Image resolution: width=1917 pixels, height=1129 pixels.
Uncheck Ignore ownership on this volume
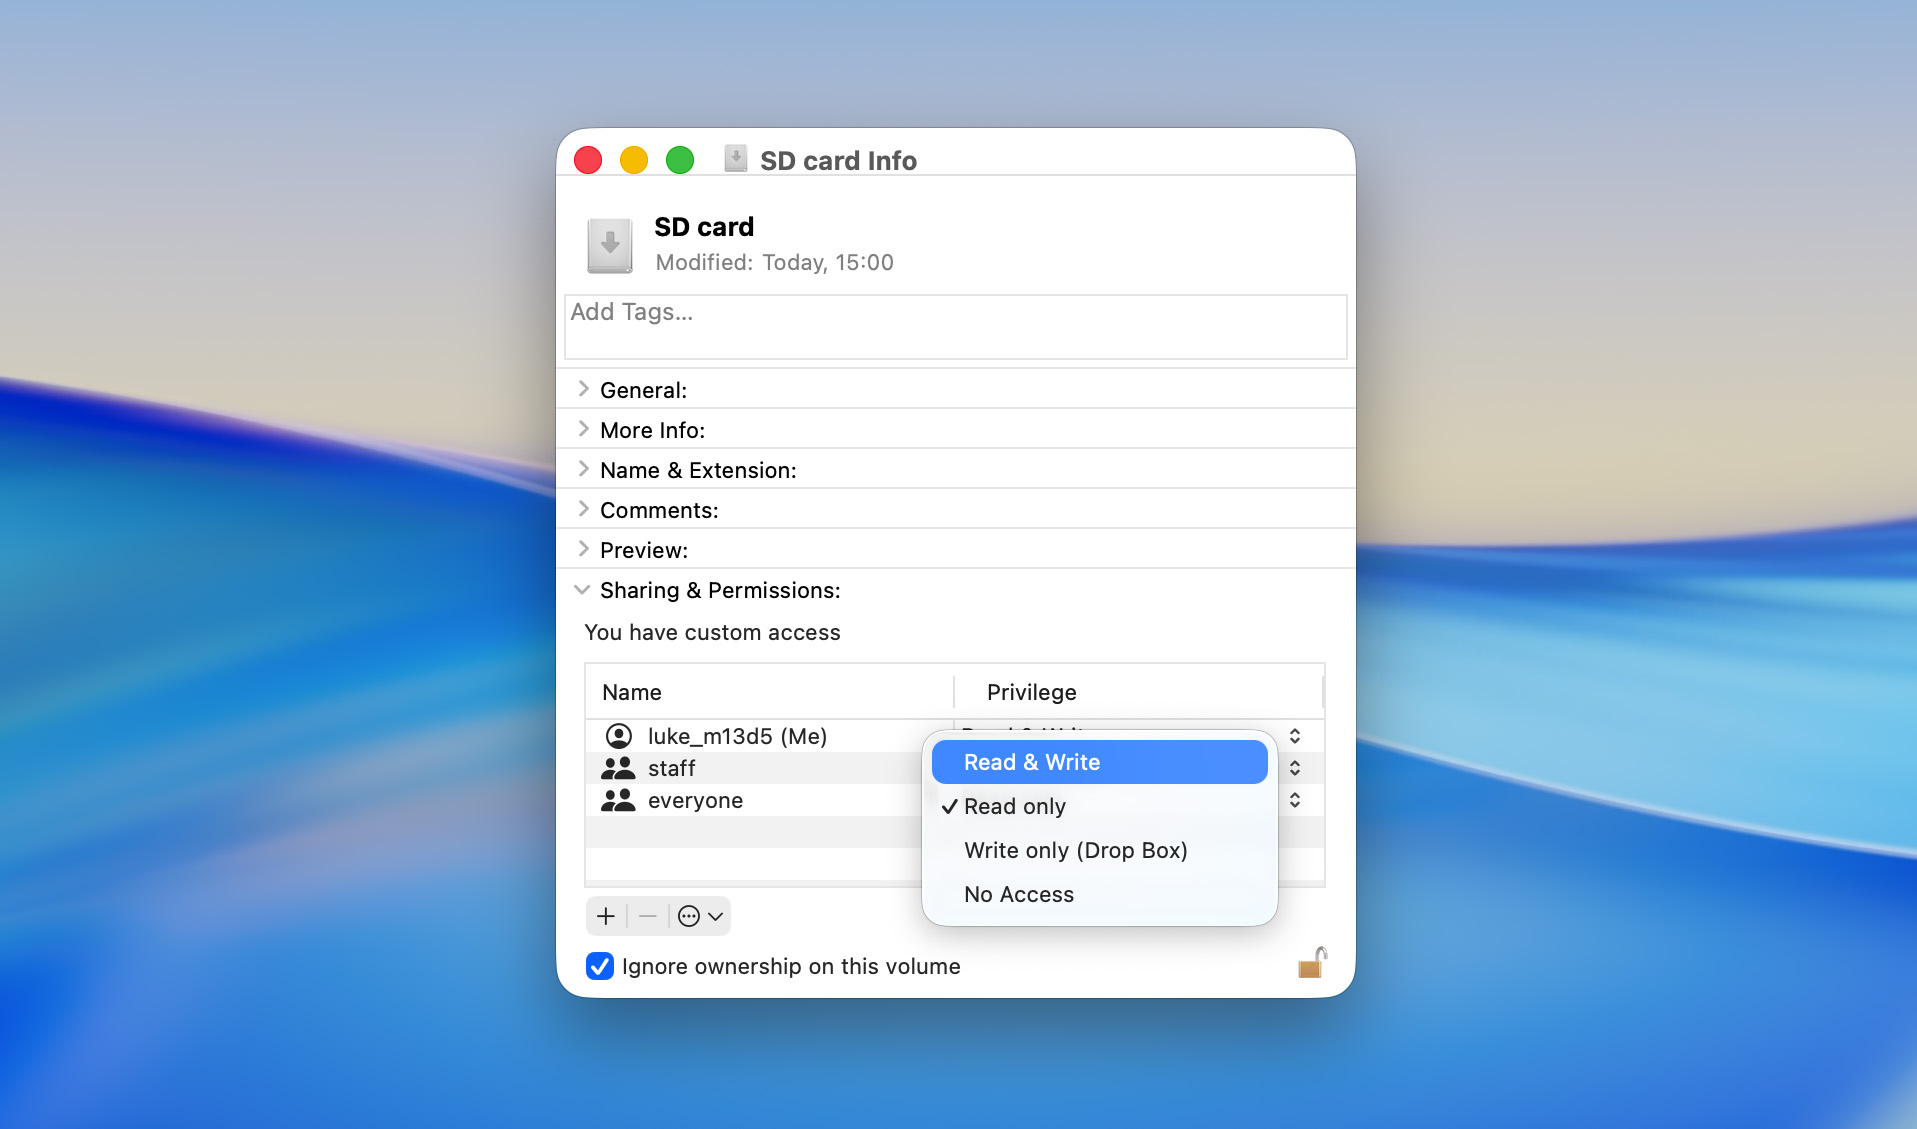click(598, 966)
